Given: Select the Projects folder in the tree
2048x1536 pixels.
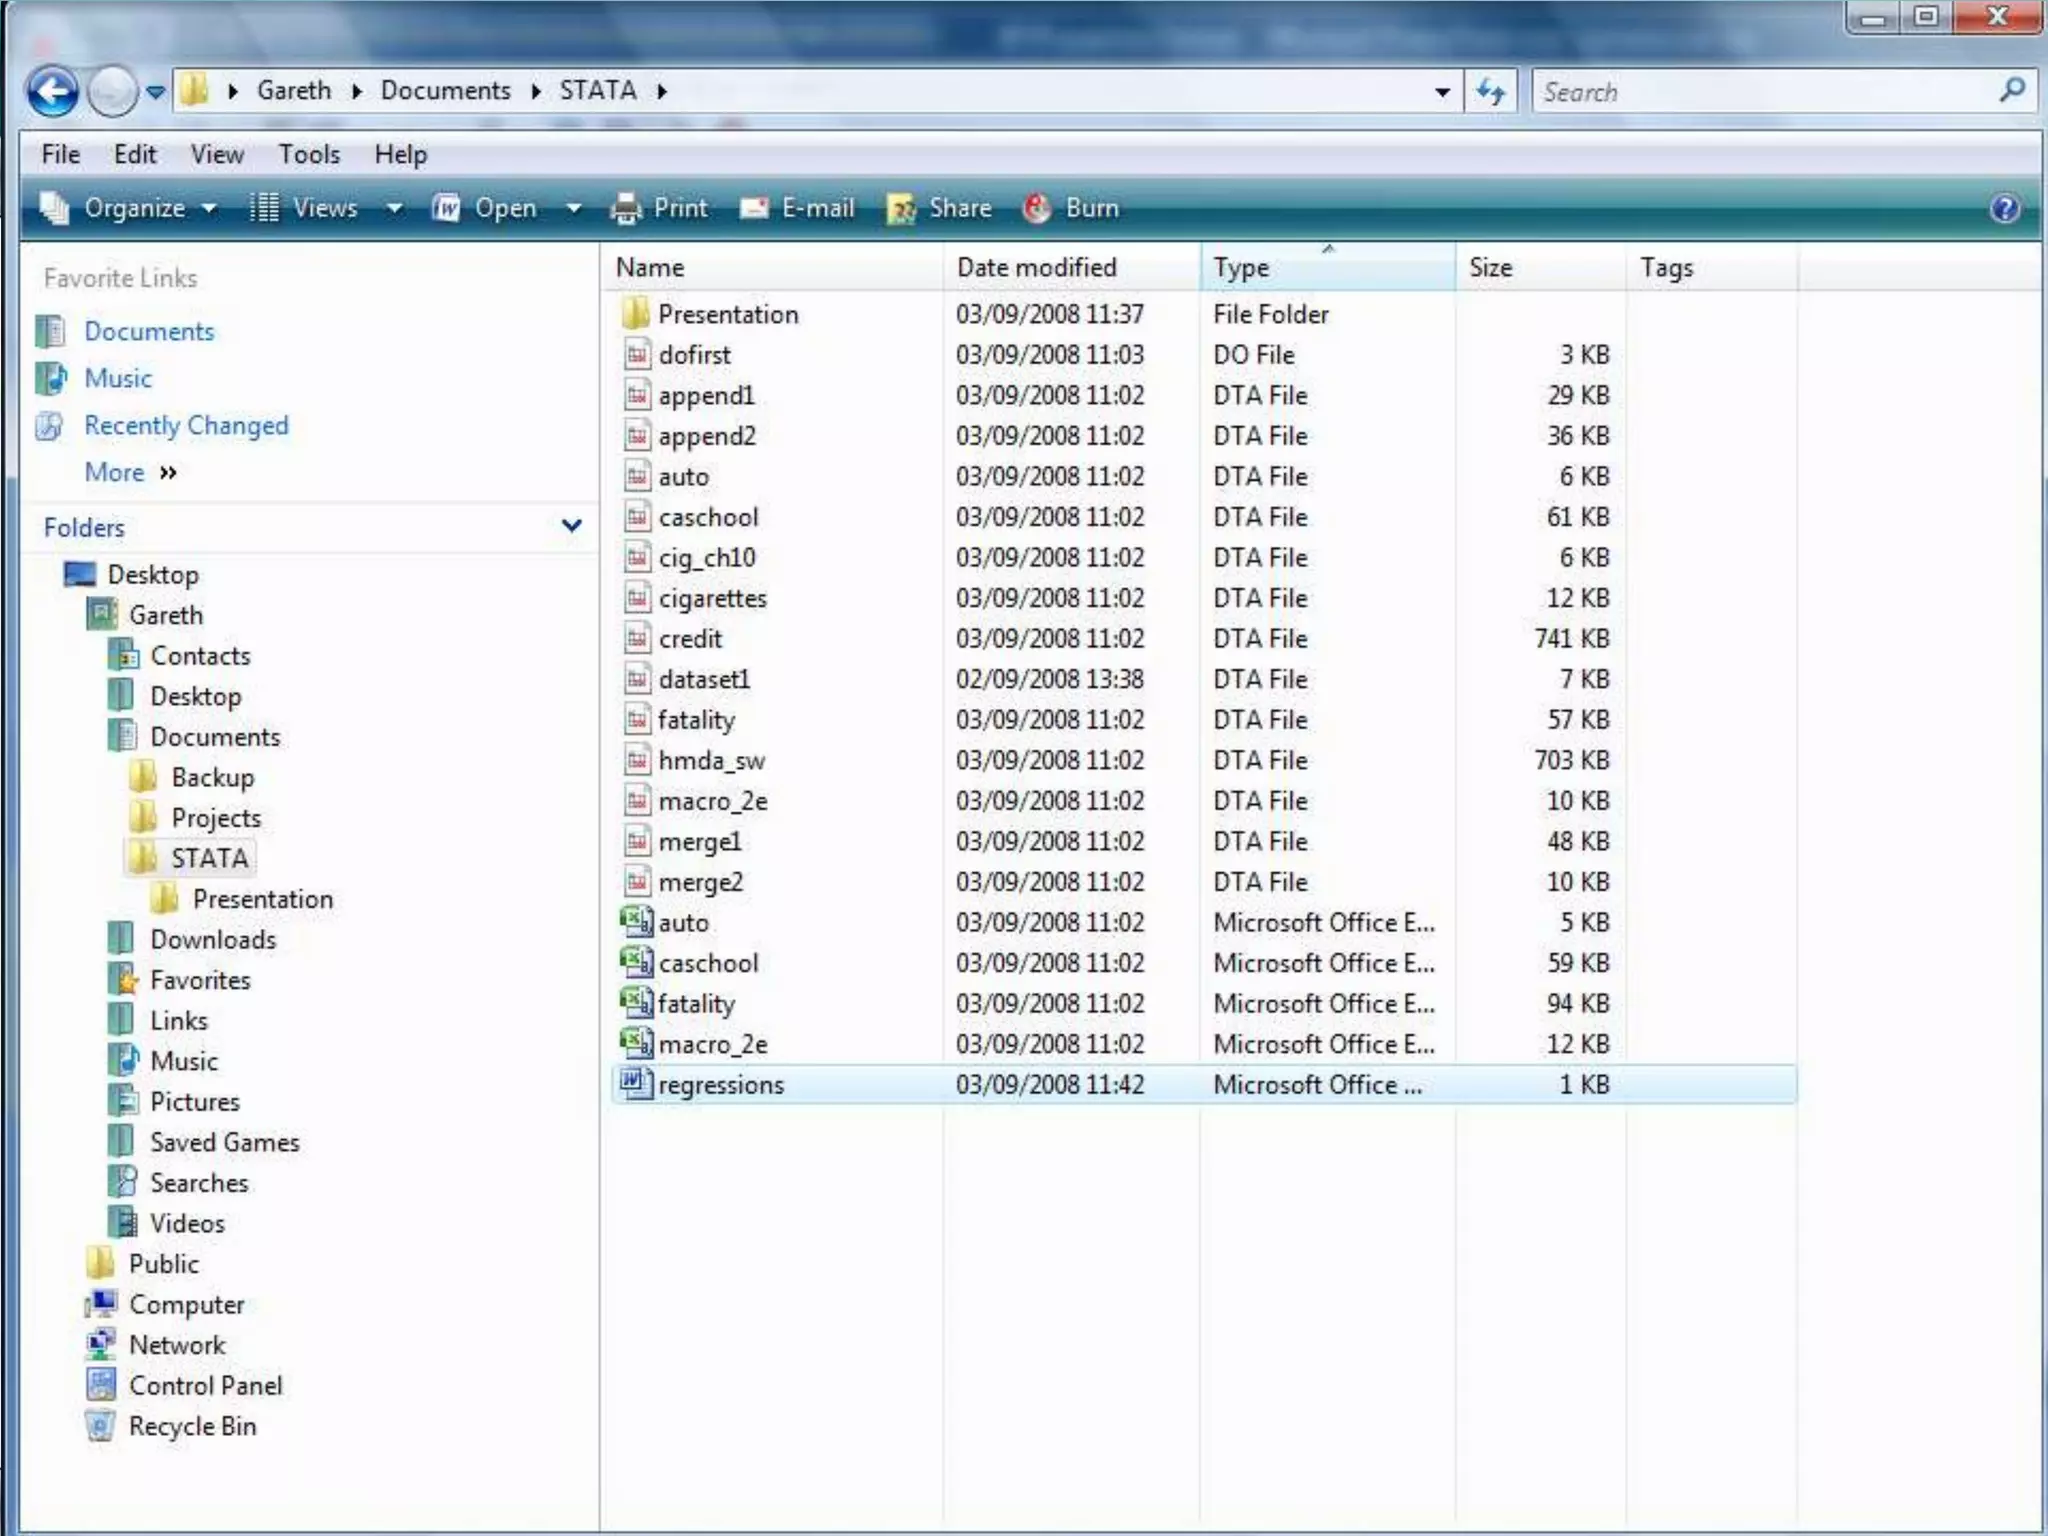Looking at the screenshot, I should (215, 818).
